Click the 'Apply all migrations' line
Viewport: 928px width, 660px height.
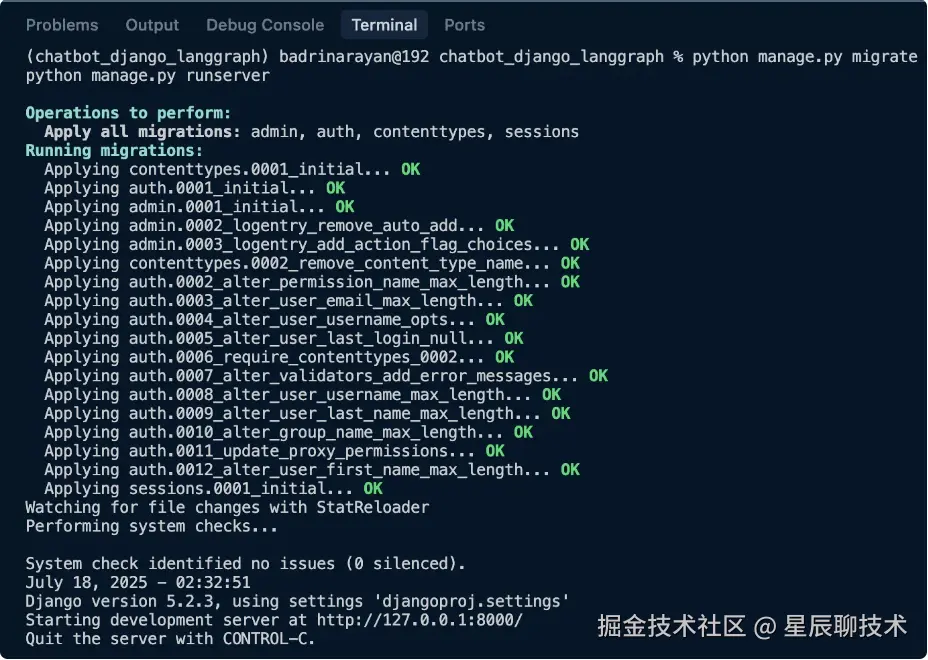(310, 132)
